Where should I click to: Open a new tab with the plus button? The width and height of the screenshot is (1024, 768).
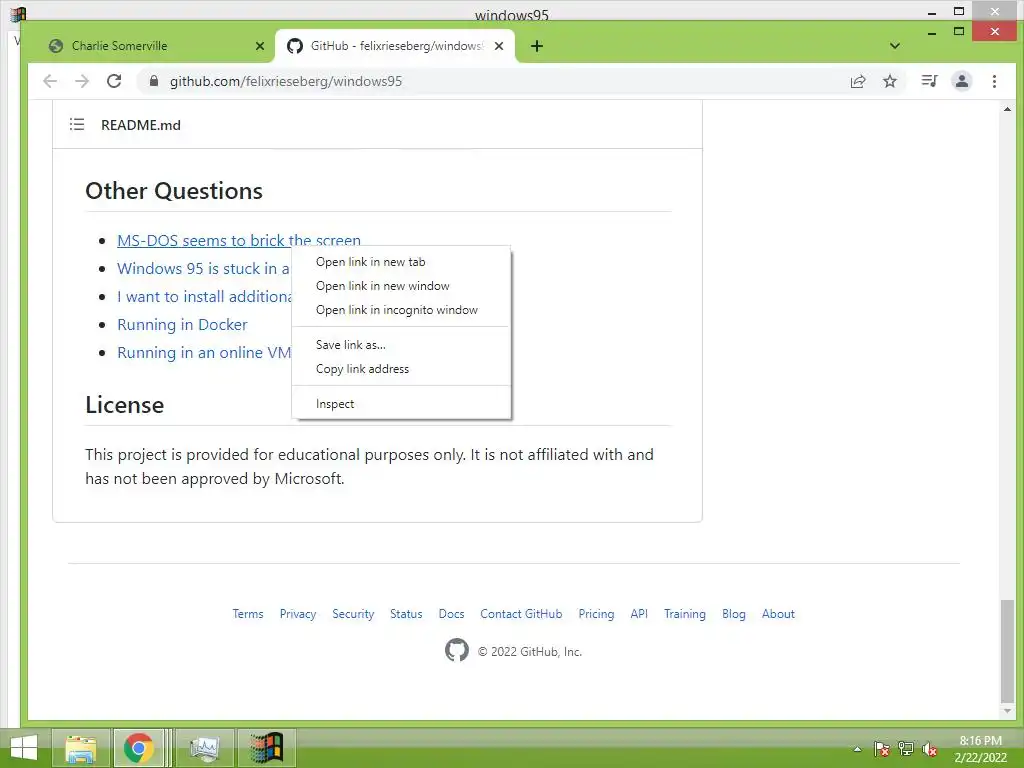[x=537, y=46]
